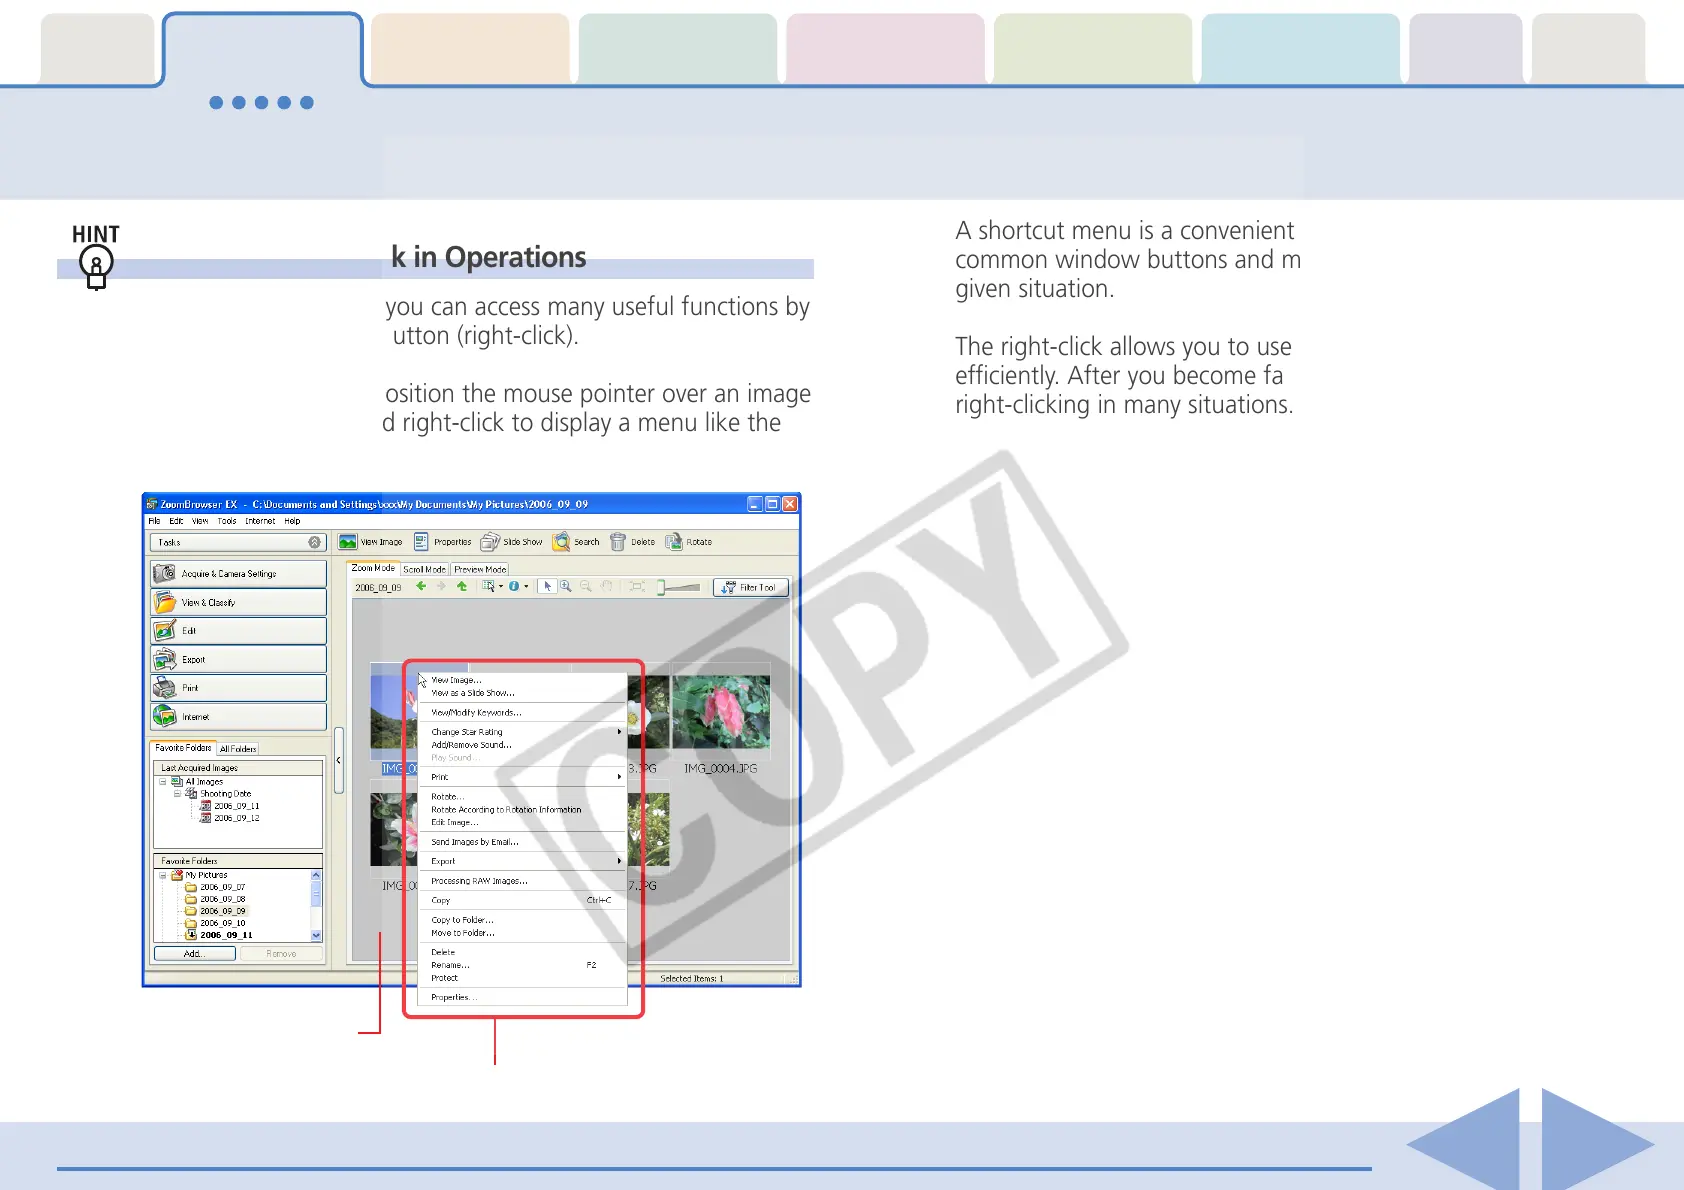1684x1190 pixels.
Task: Click the View & Classify folder icon
Action: (x=165, y=602)
